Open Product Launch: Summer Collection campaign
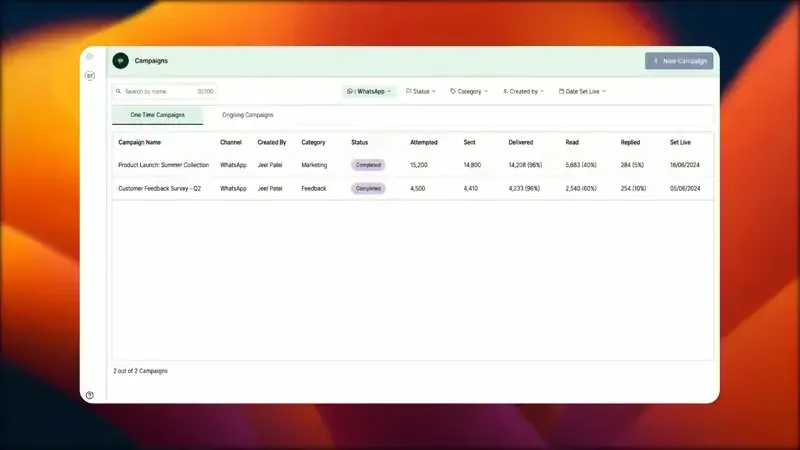 pyautogui.click(x=163, y=165)
